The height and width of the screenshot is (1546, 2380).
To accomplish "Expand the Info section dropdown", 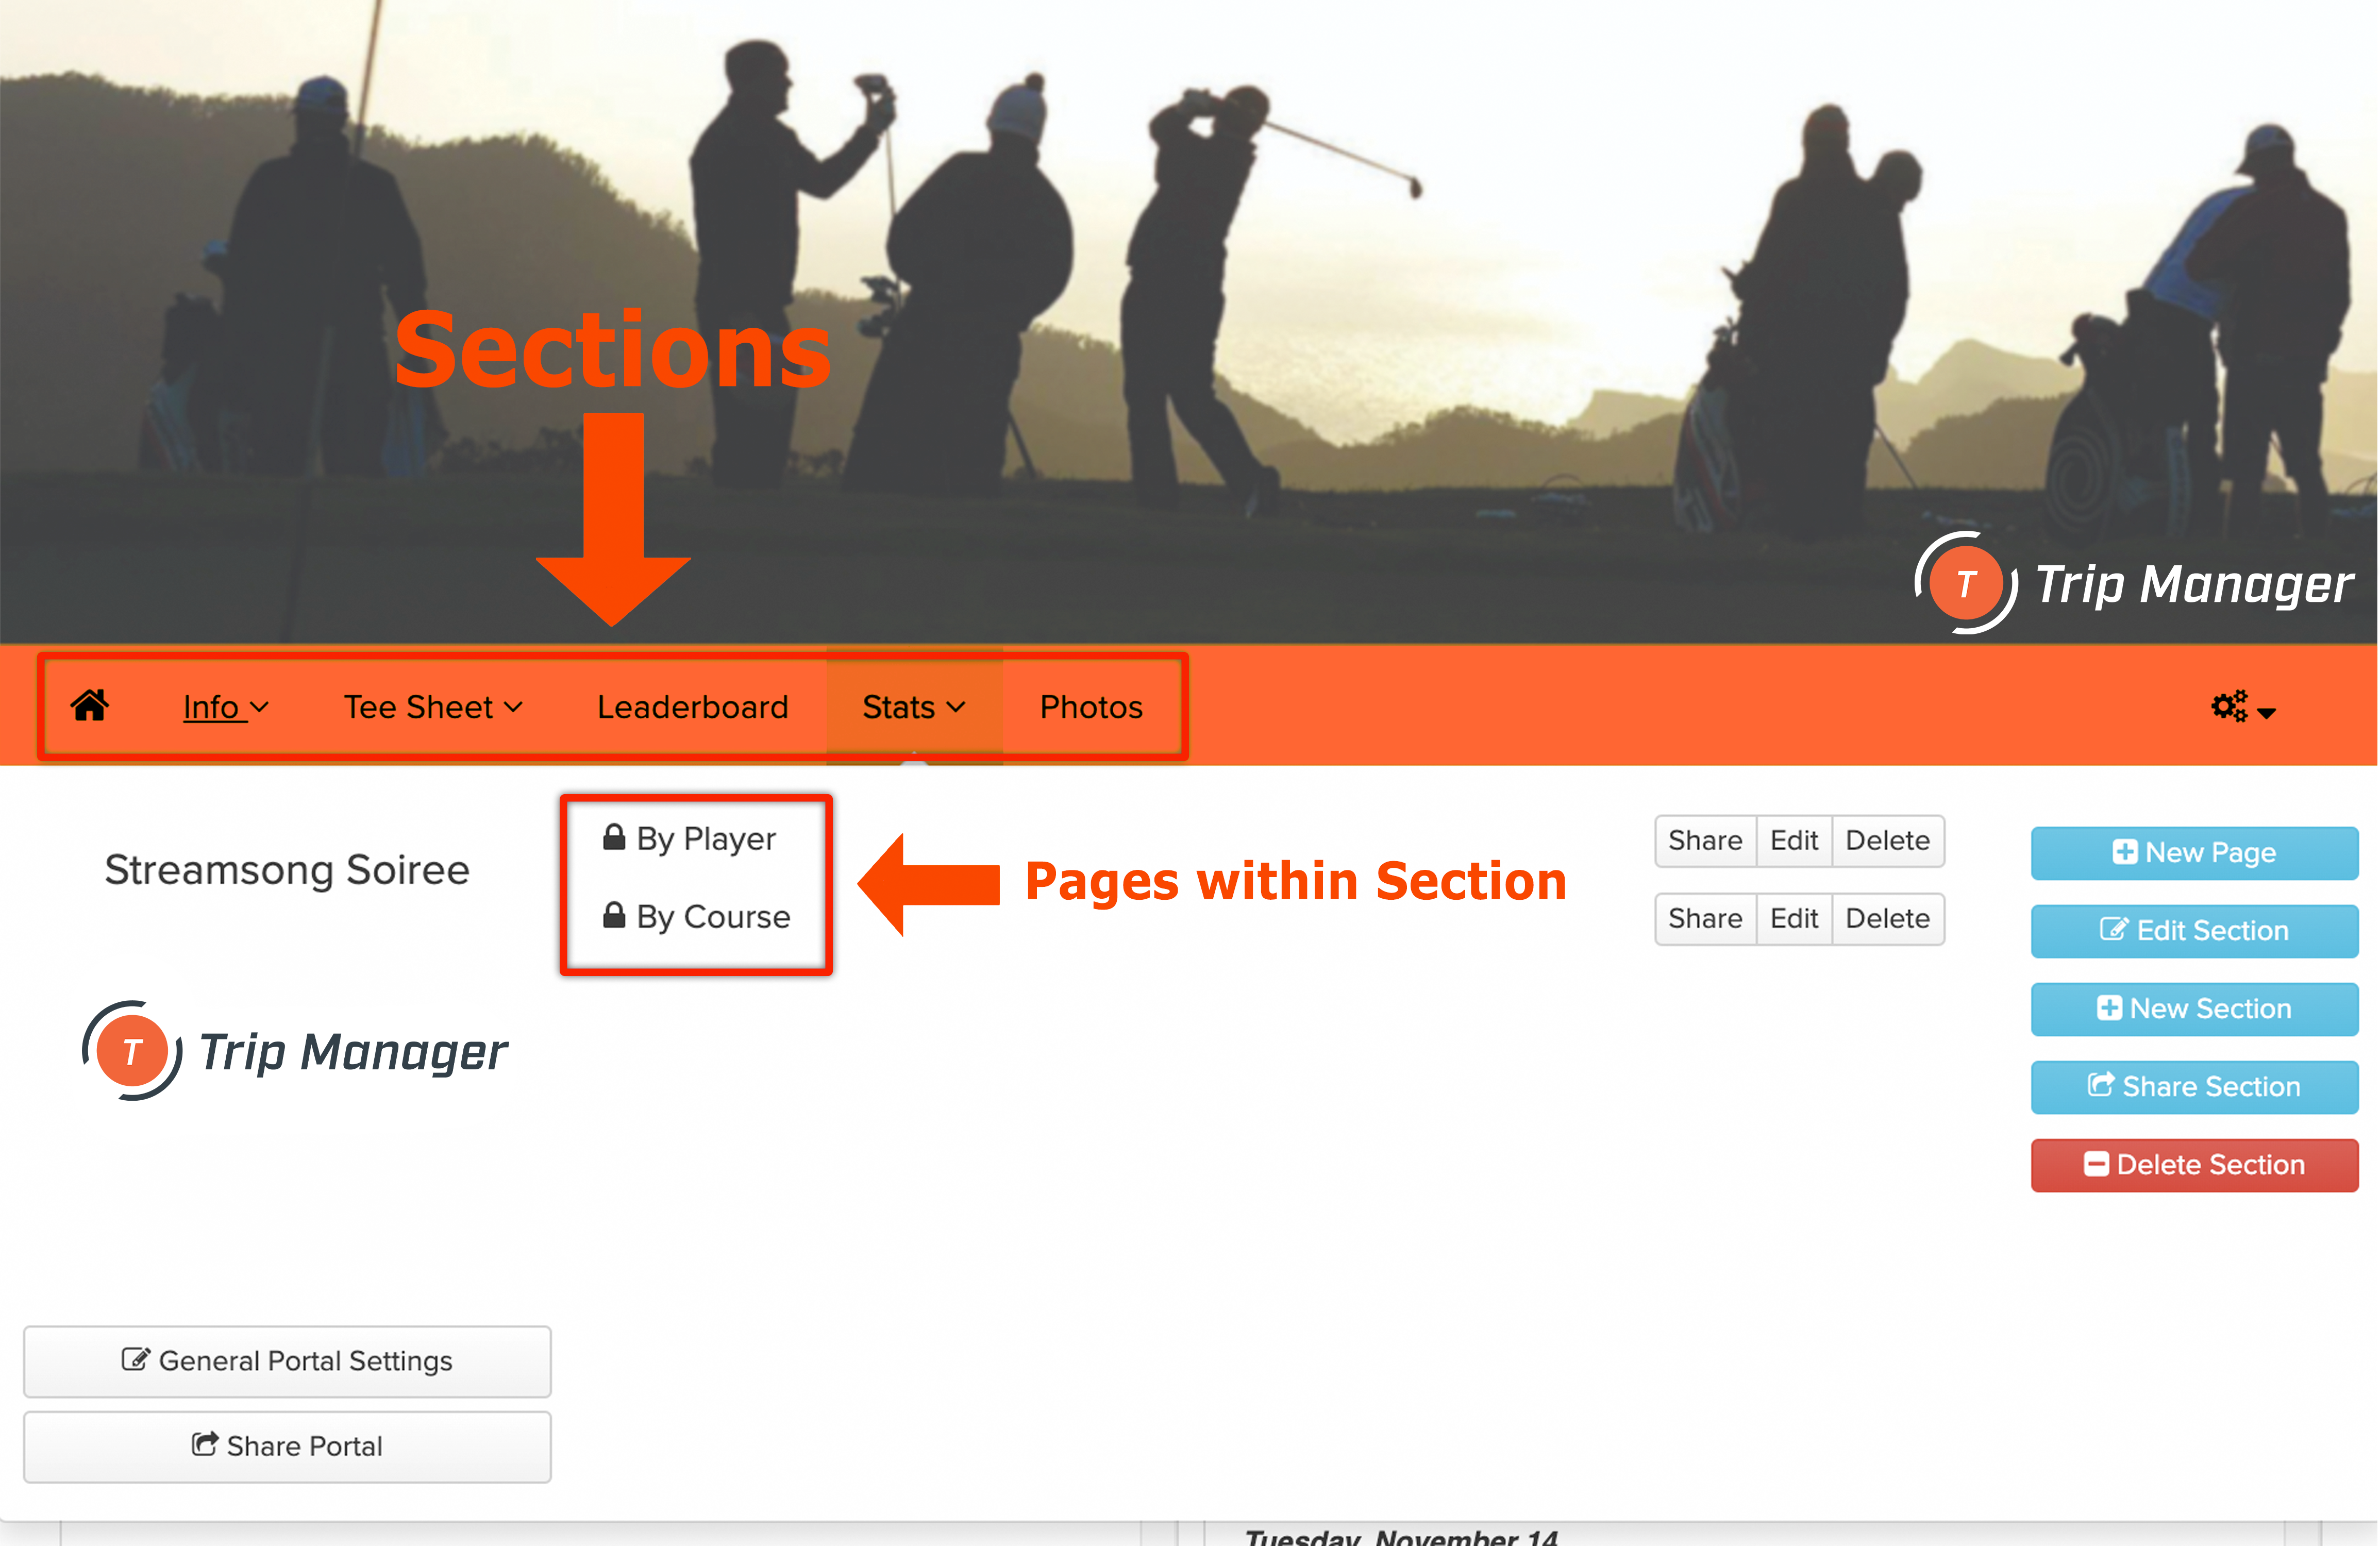I will pos(226,707).
